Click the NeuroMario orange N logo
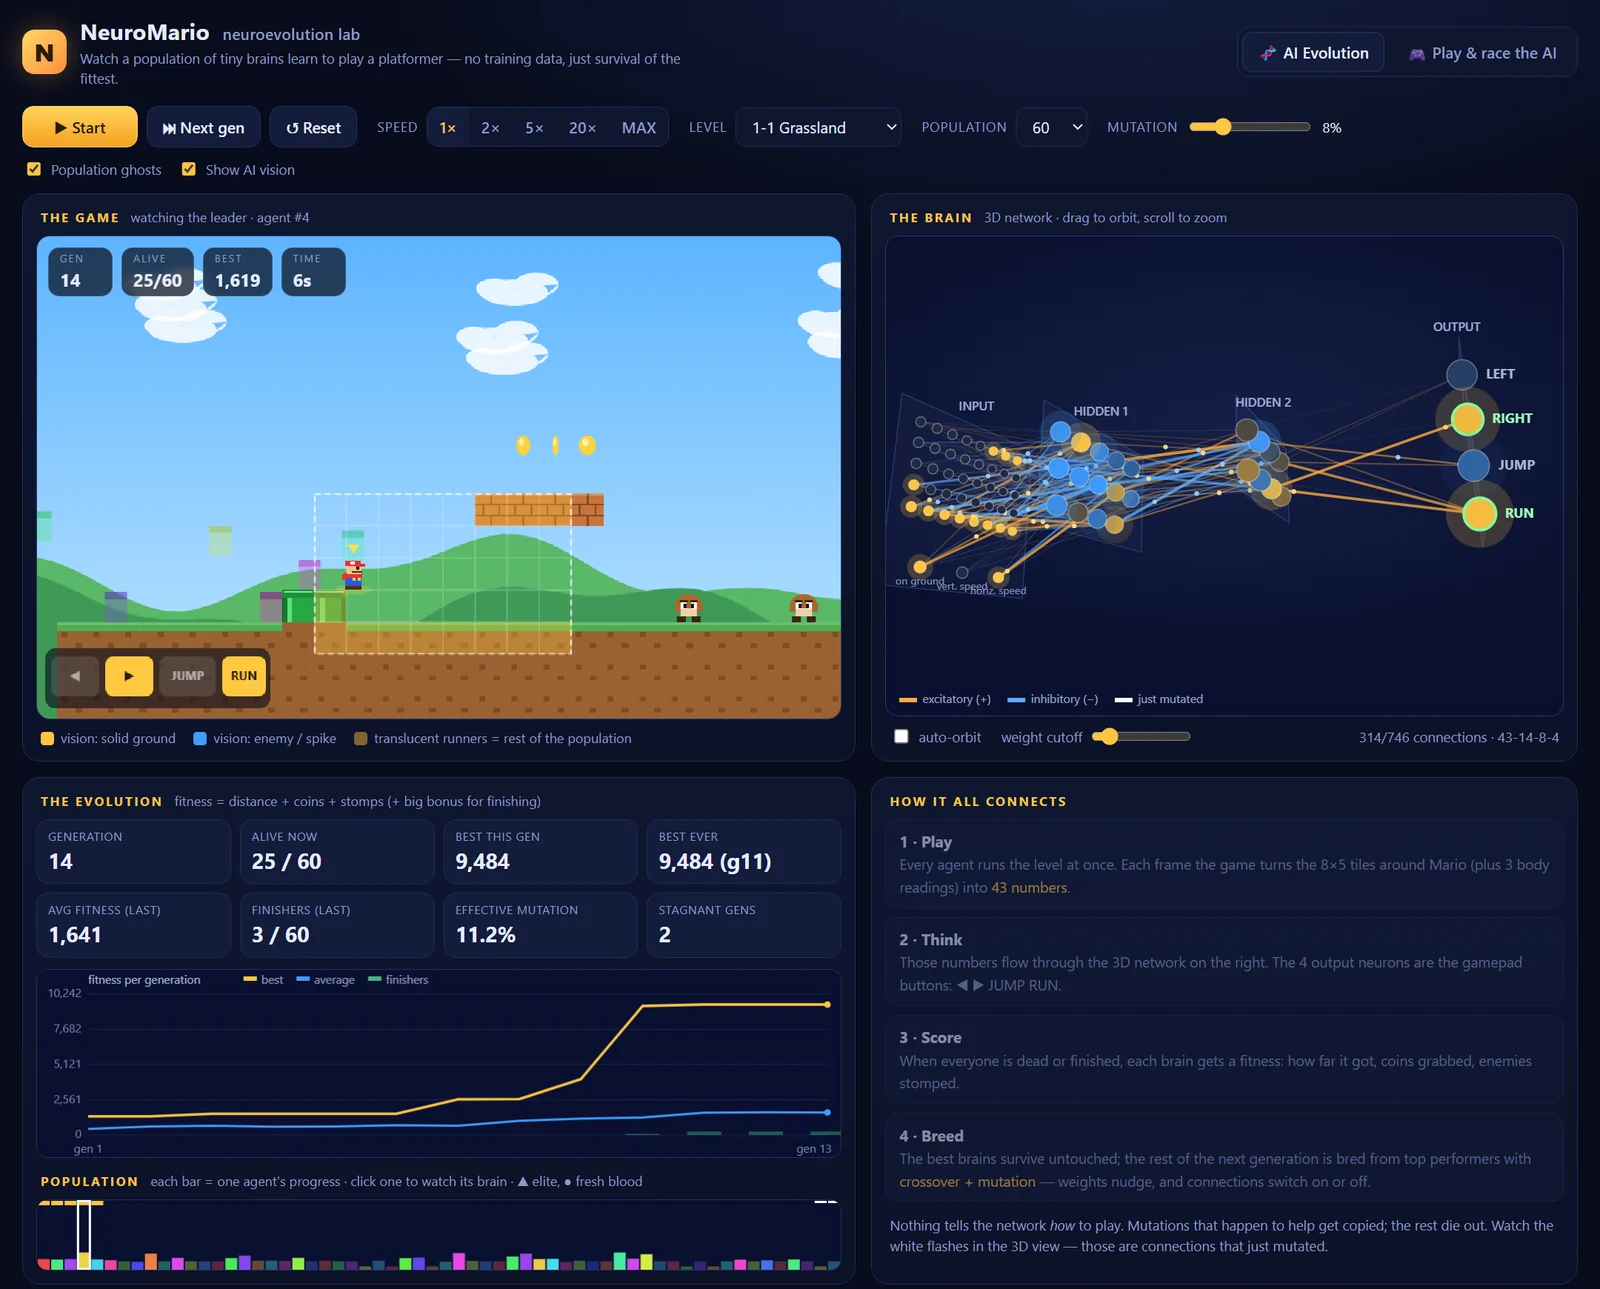1600x1289 pixels. coord(44,52)
